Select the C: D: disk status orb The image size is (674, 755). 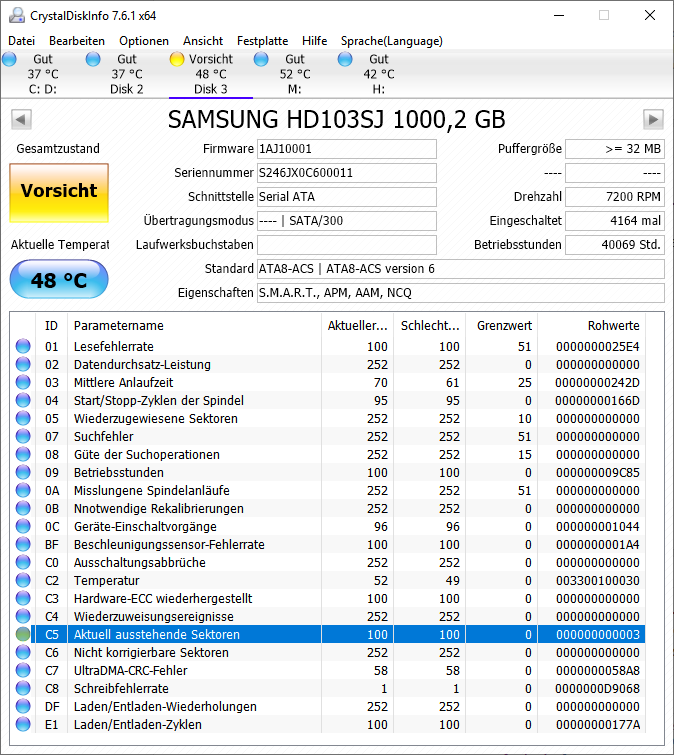(9, 59)
